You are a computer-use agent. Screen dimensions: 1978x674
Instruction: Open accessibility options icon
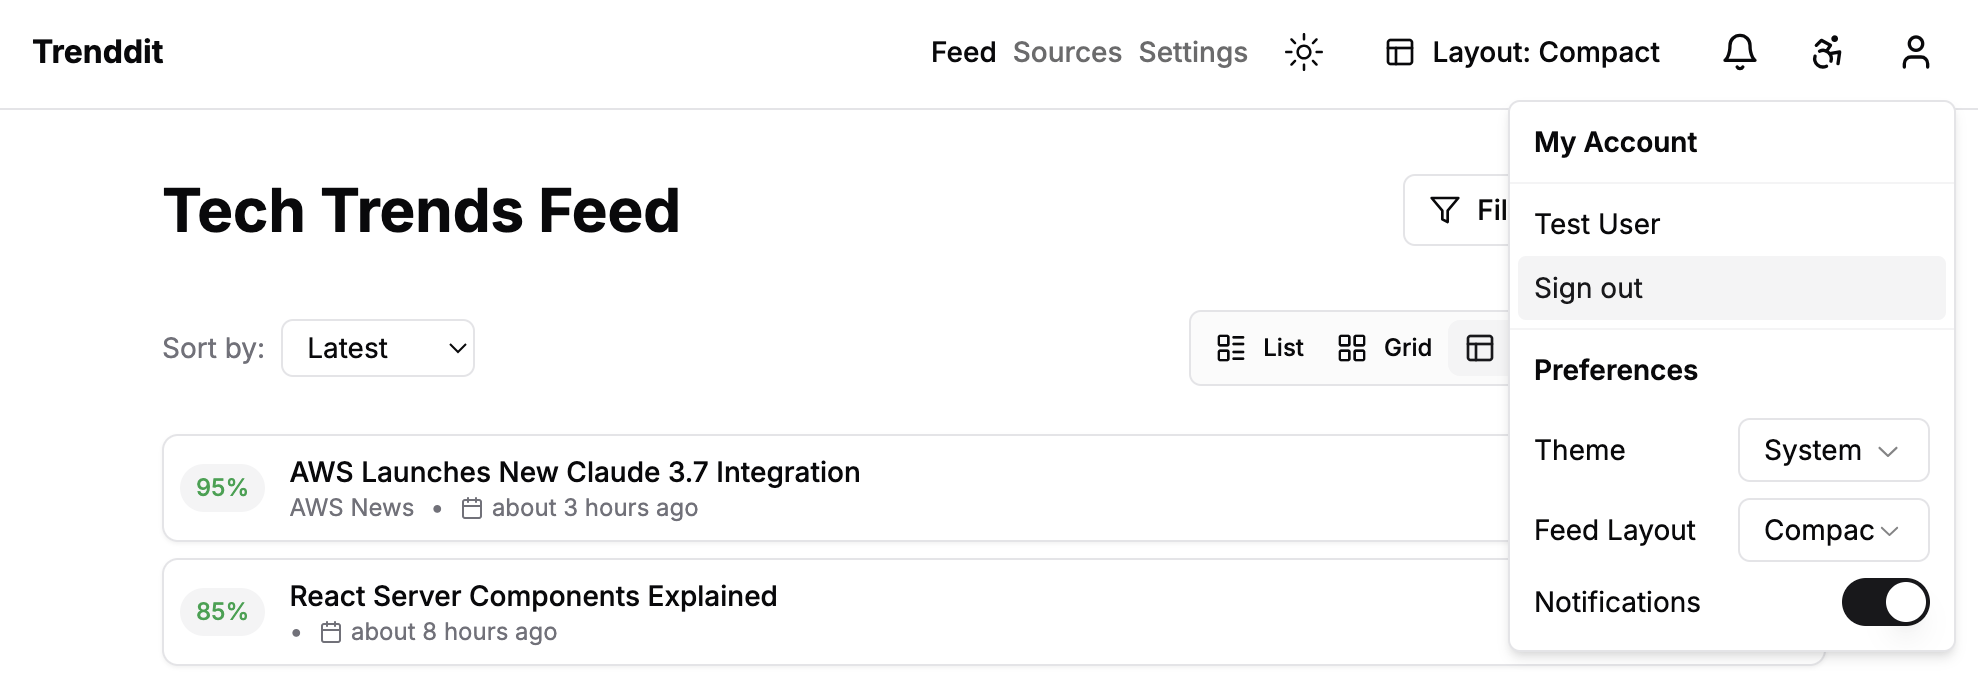pyautogui.click(x=1827, y=52)
